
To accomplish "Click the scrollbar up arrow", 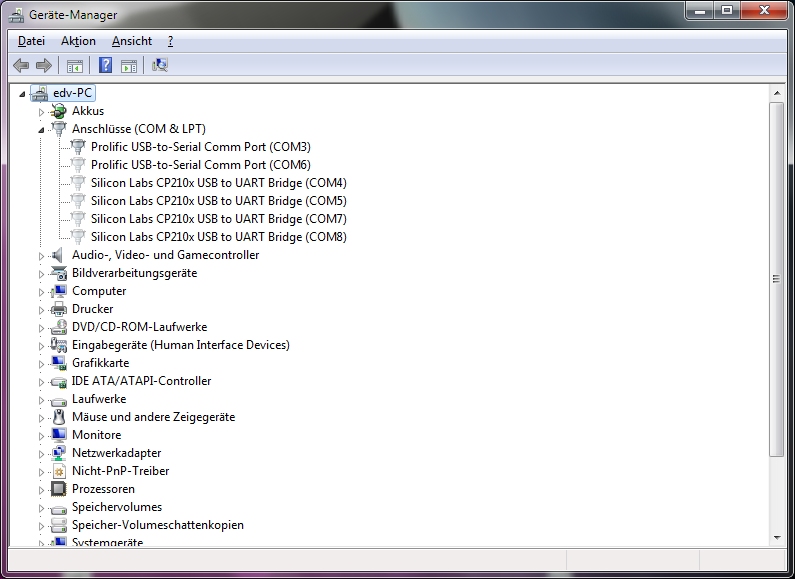I will [777, 93].
